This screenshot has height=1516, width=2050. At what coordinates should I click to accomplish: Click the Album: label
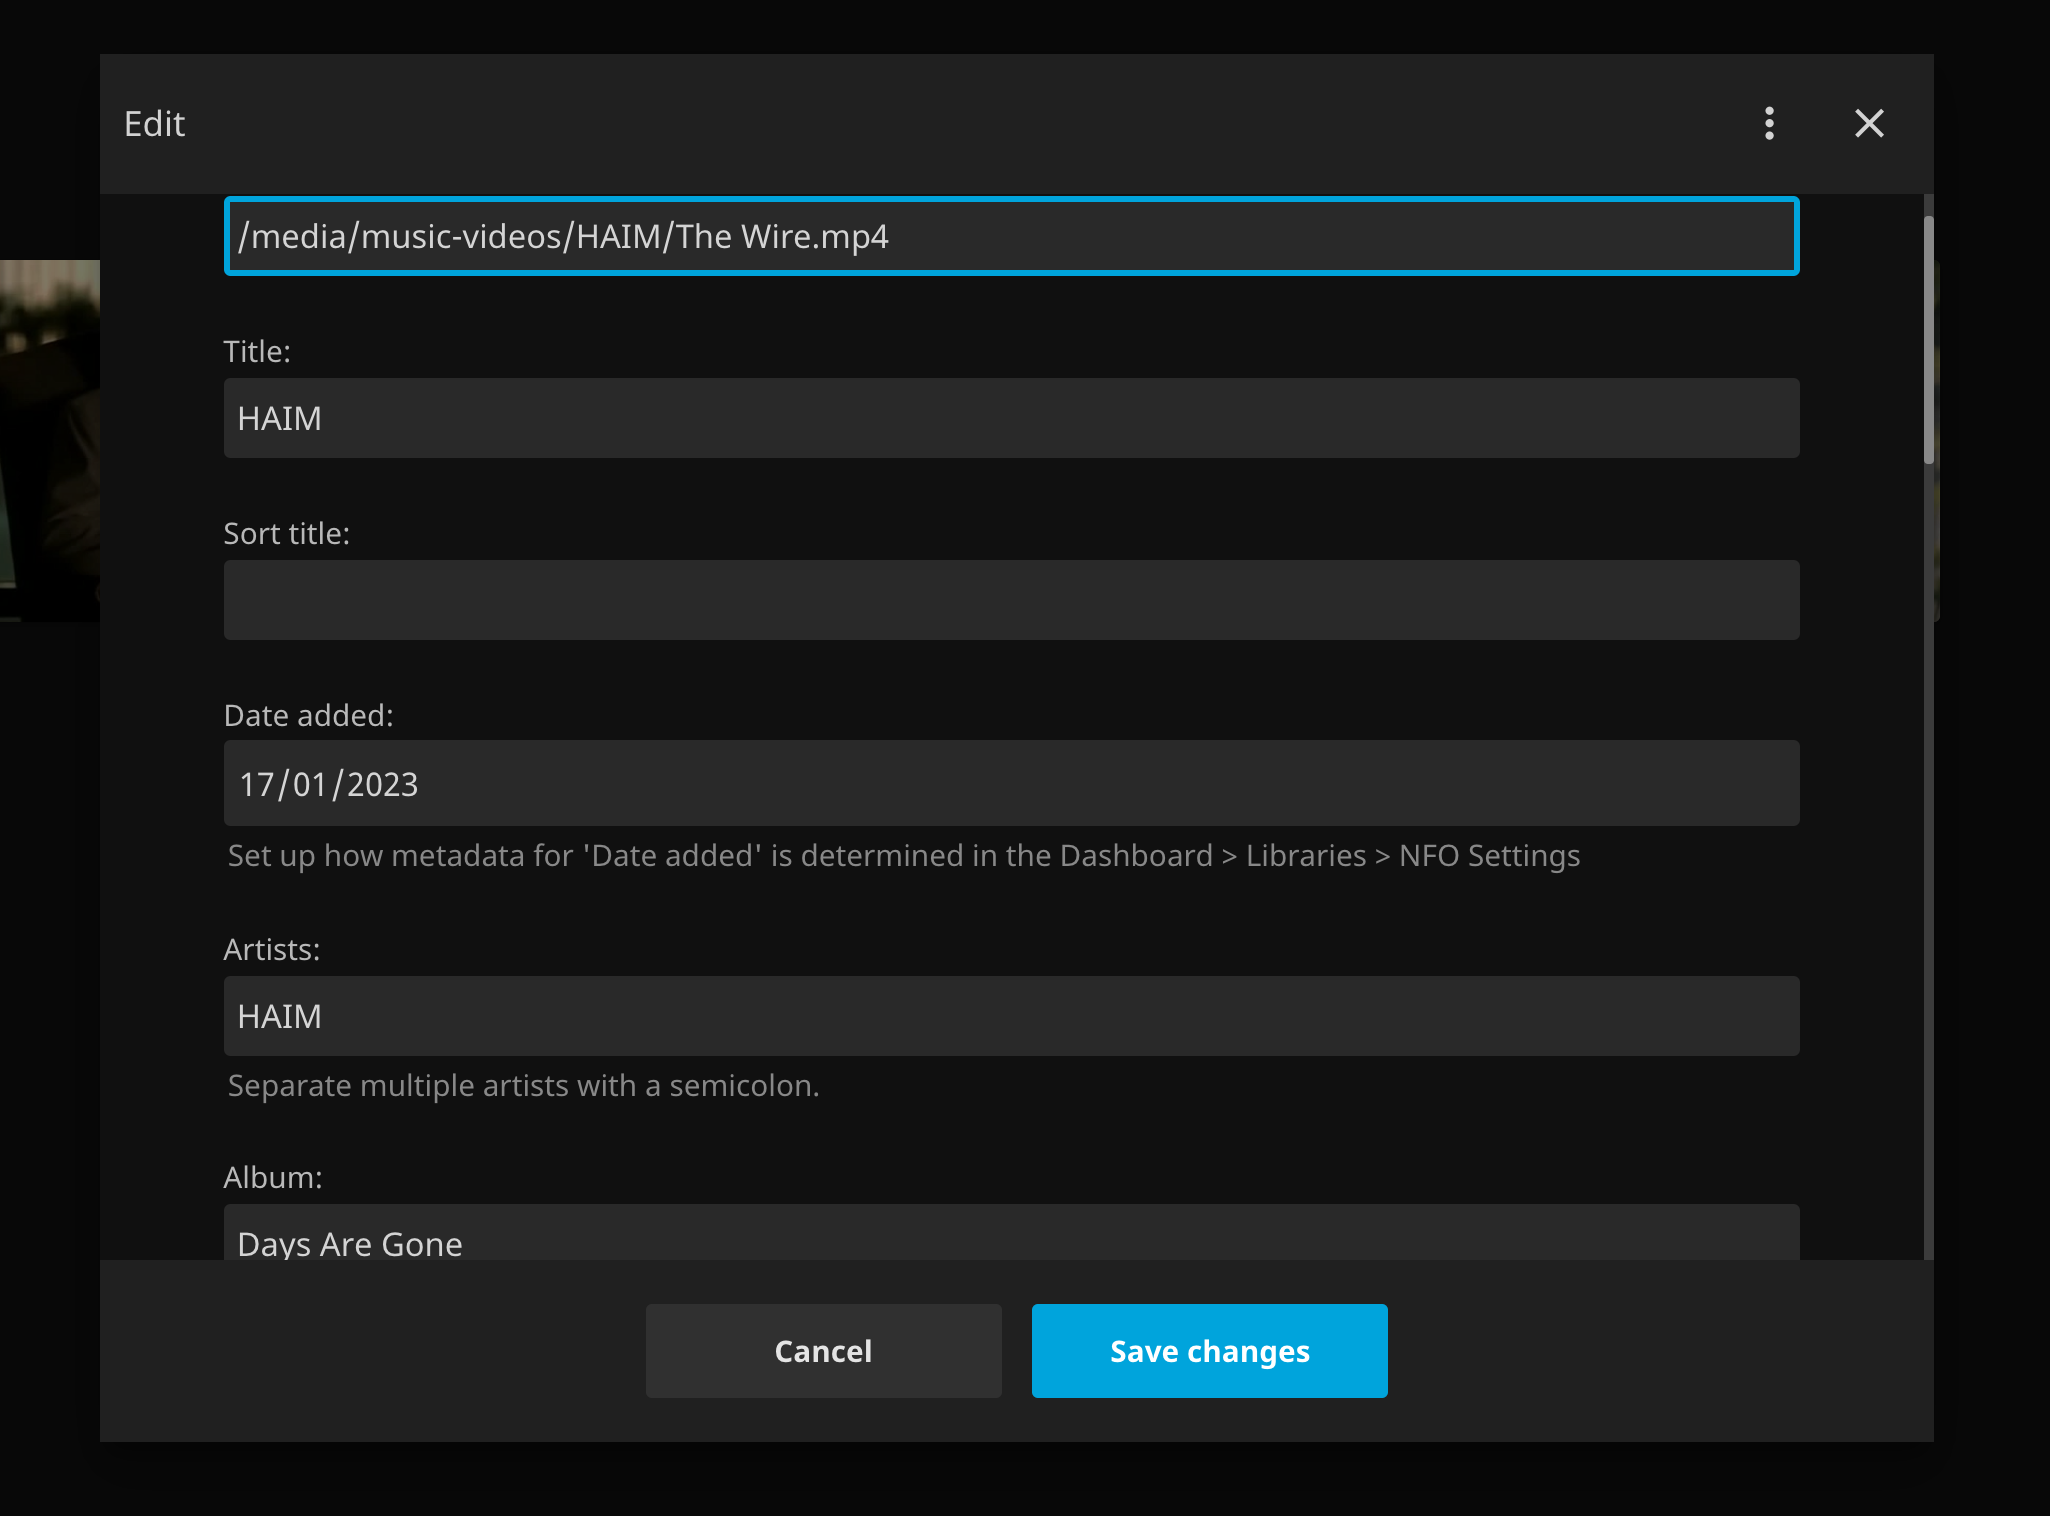(272, 1178)
